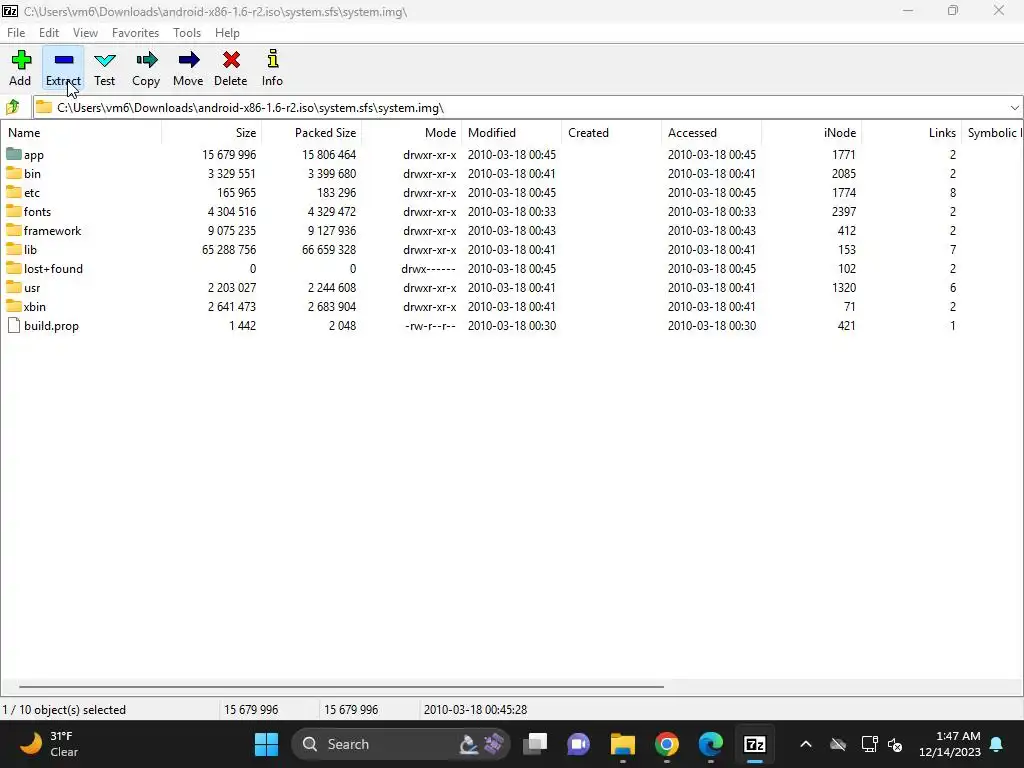Click iNode value 2397
Screen dimensions: 1024x768
click(843, 212)
